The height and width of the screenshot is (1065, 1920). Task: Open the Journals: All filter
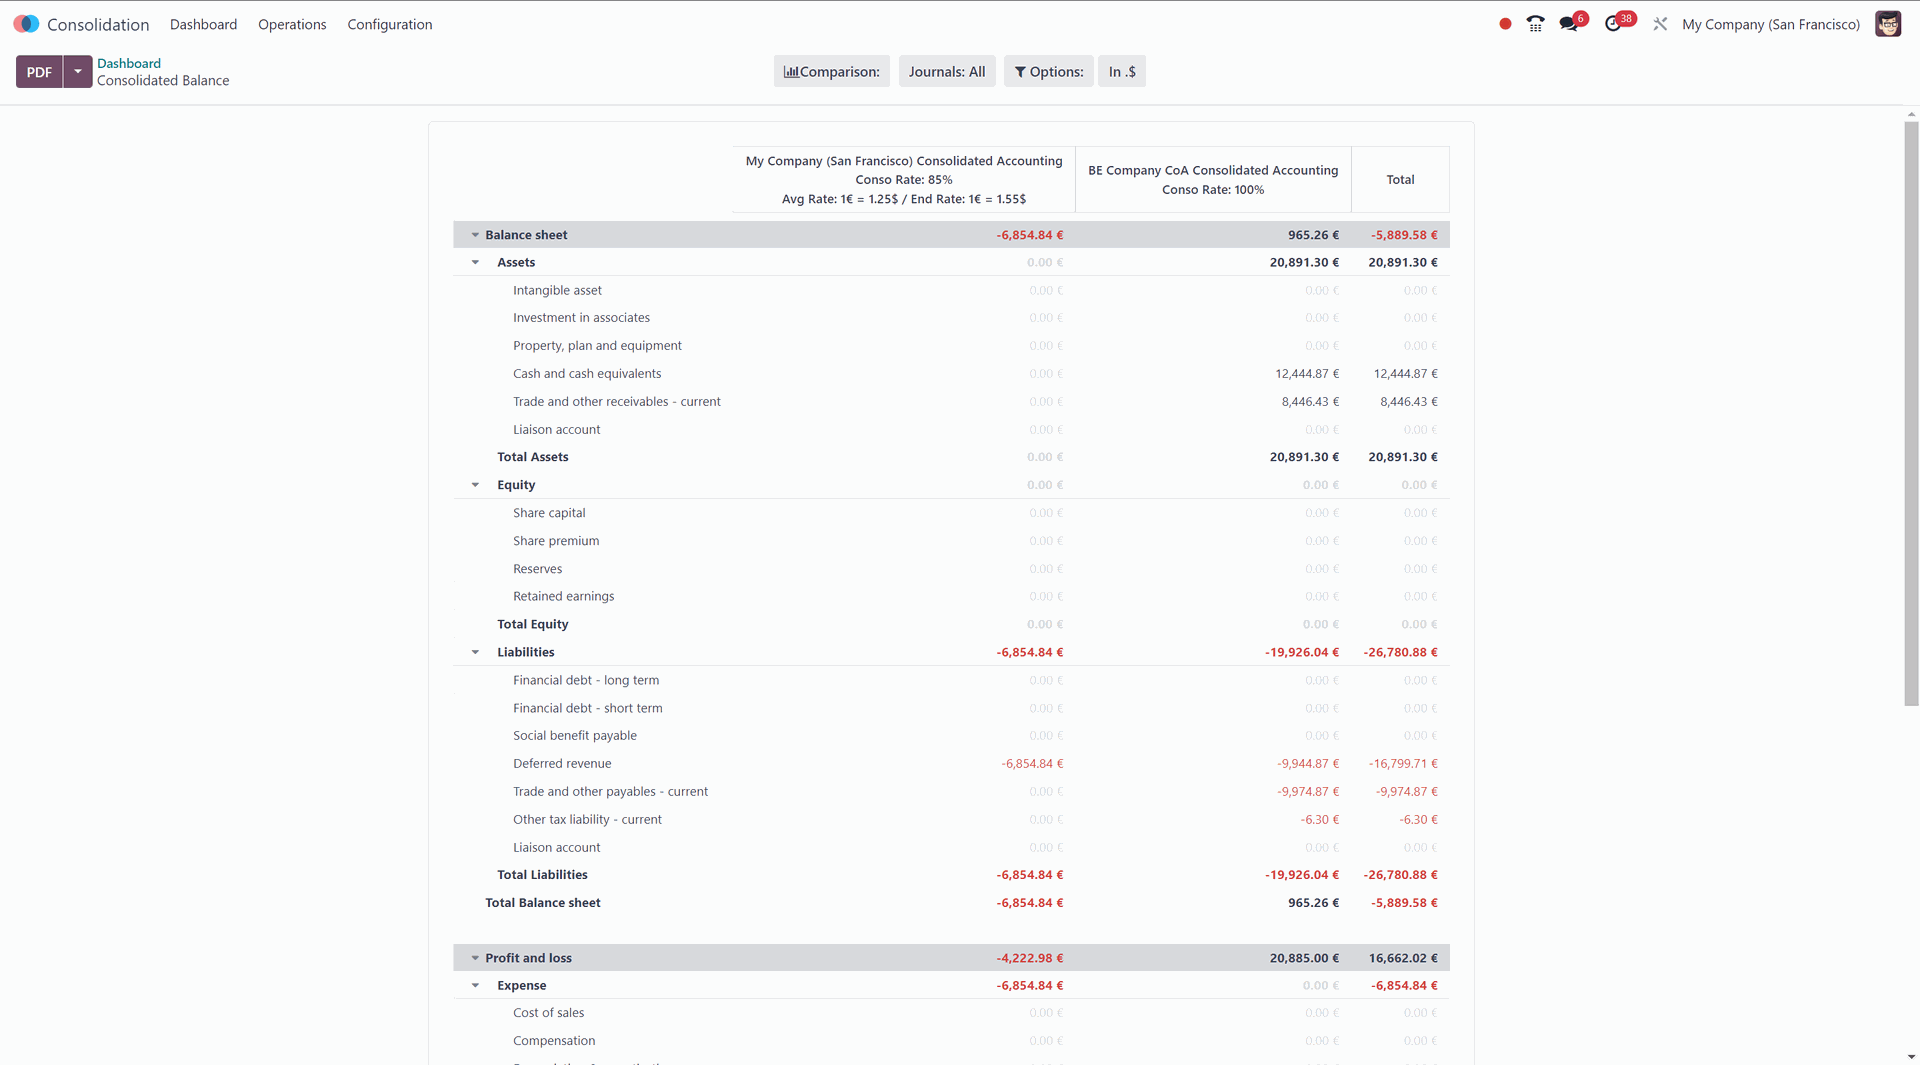[x=947, y=71]
